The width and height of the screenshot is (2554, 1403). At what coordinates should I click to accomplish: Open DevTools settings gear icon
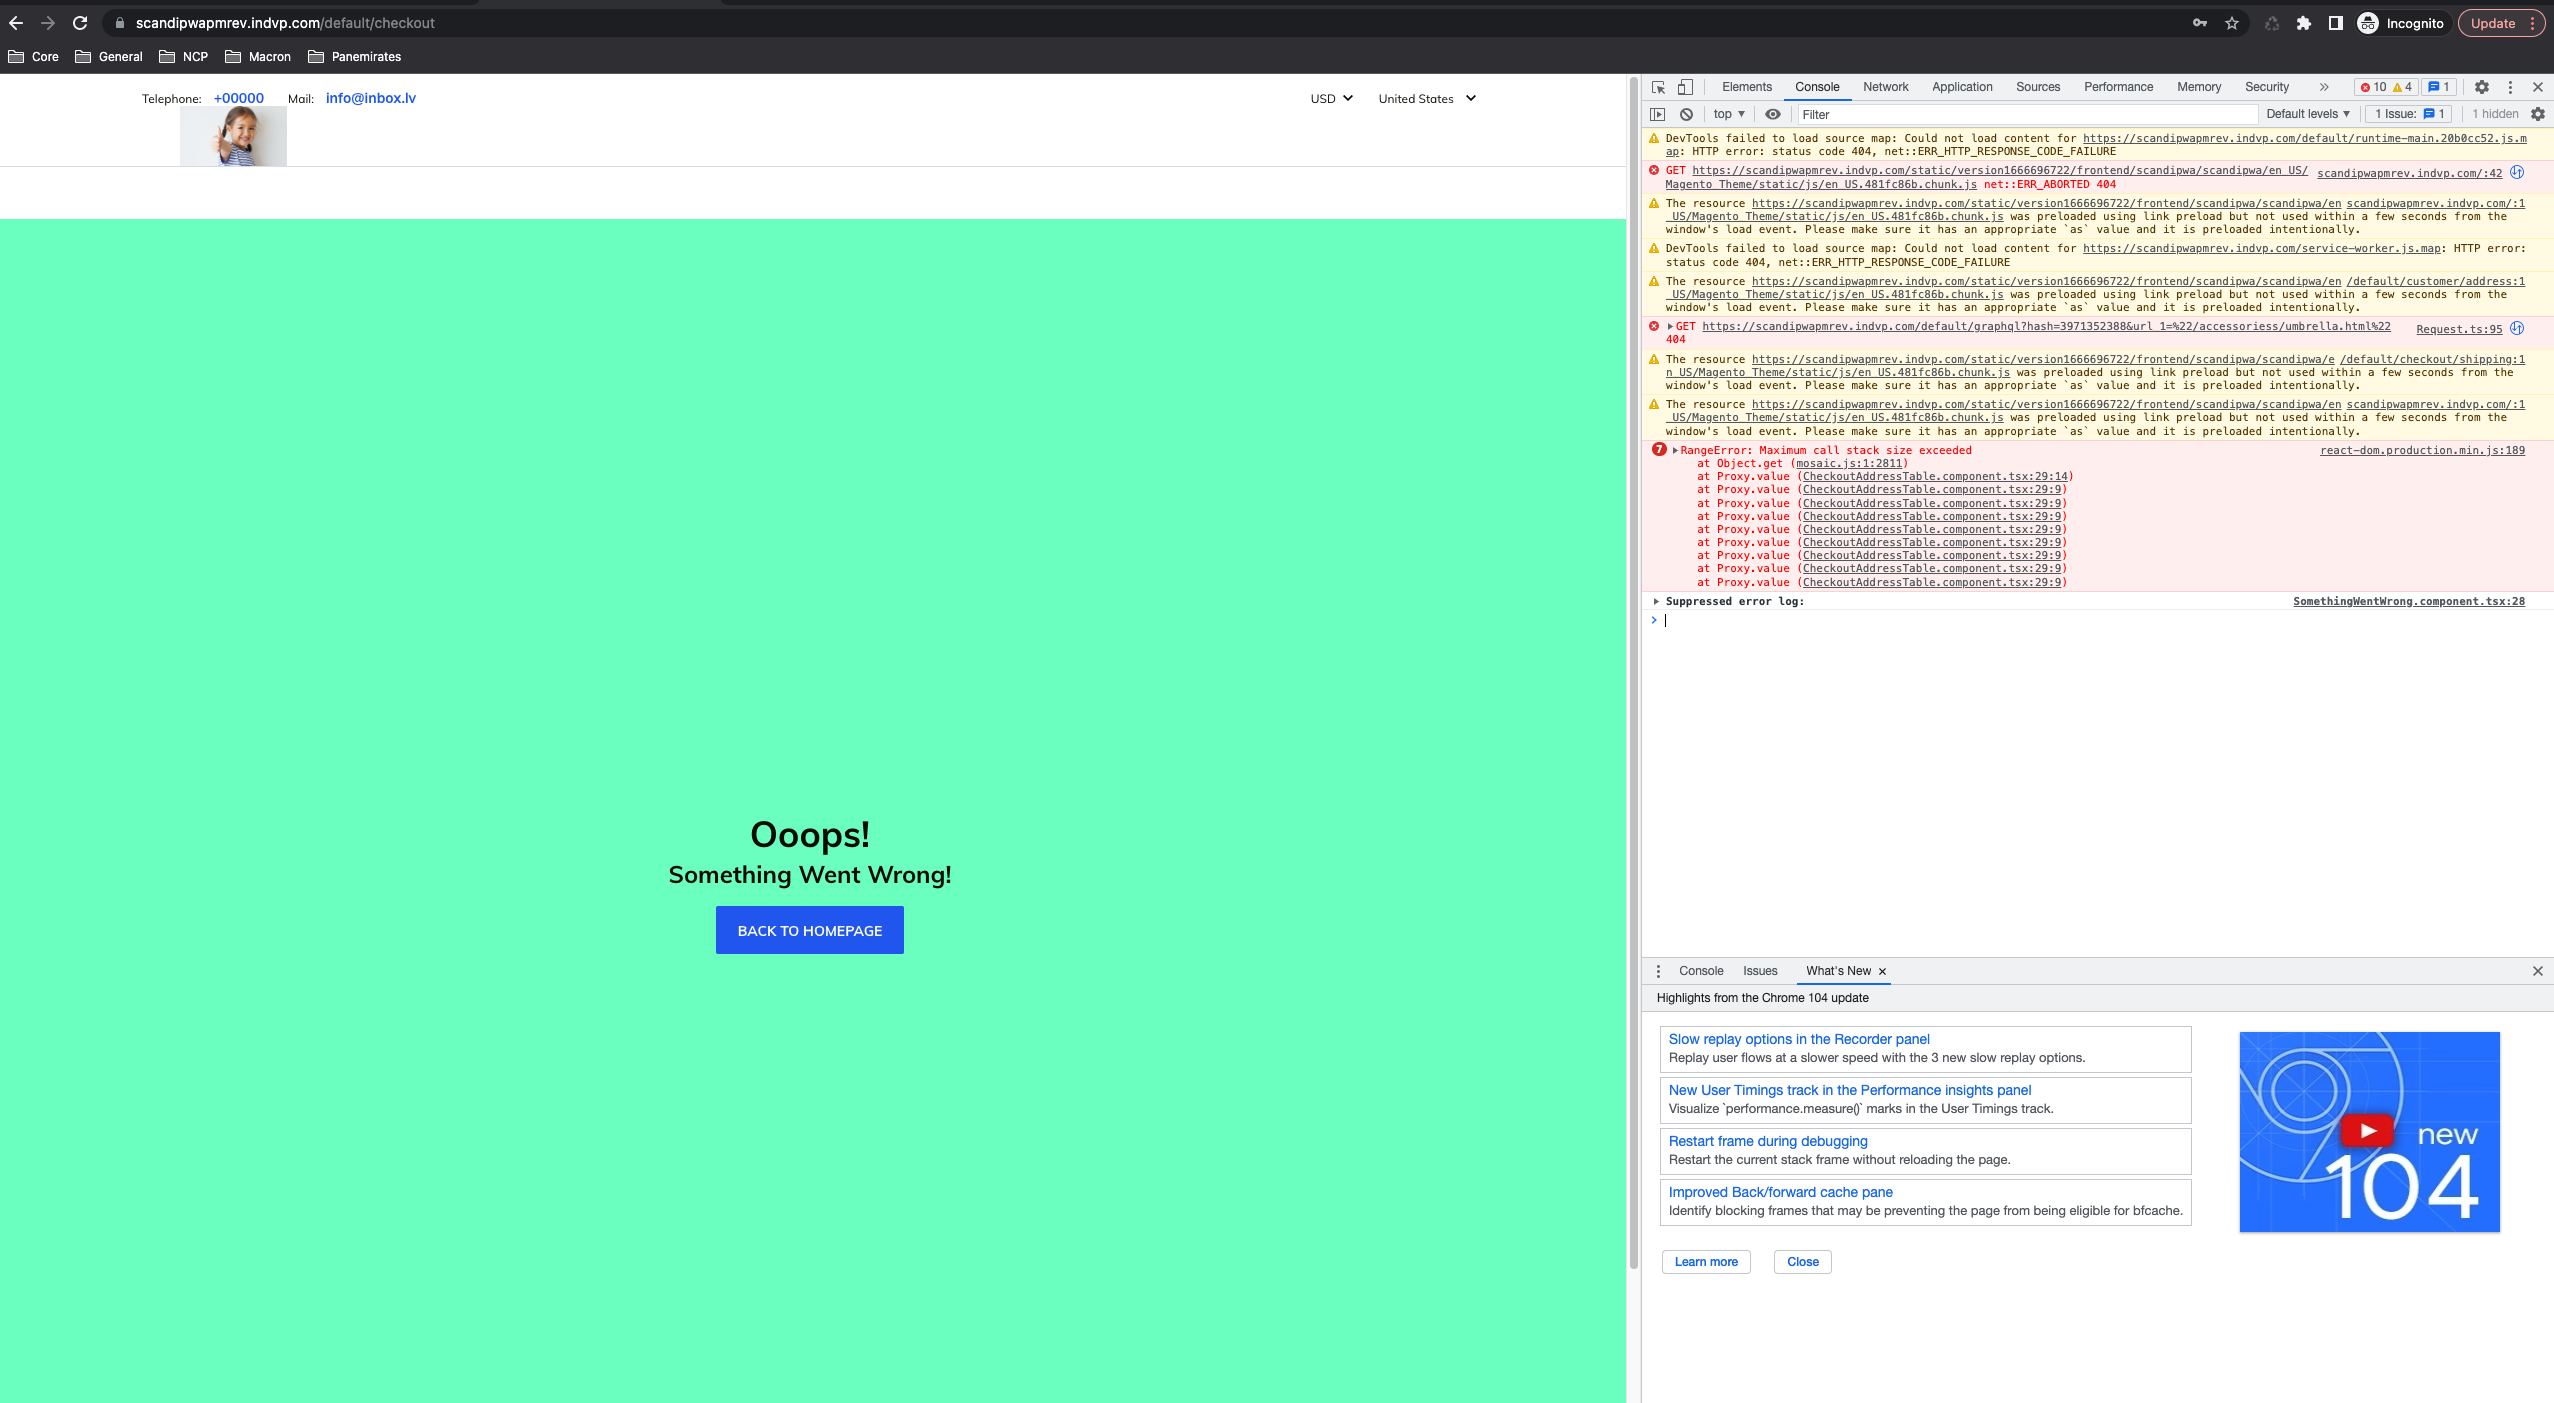coord(2484,87)
